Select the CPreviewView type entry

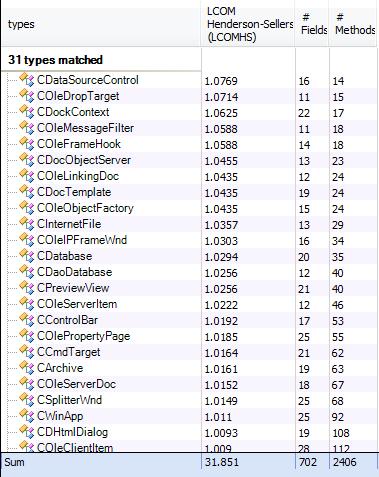point(73,288)
